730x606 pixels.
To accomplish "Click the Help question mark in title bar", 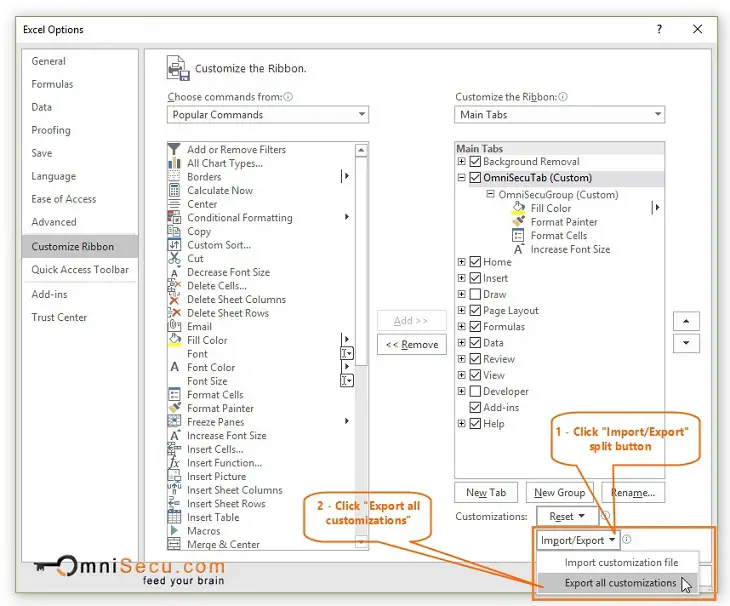I will click(x=659, y=29).
